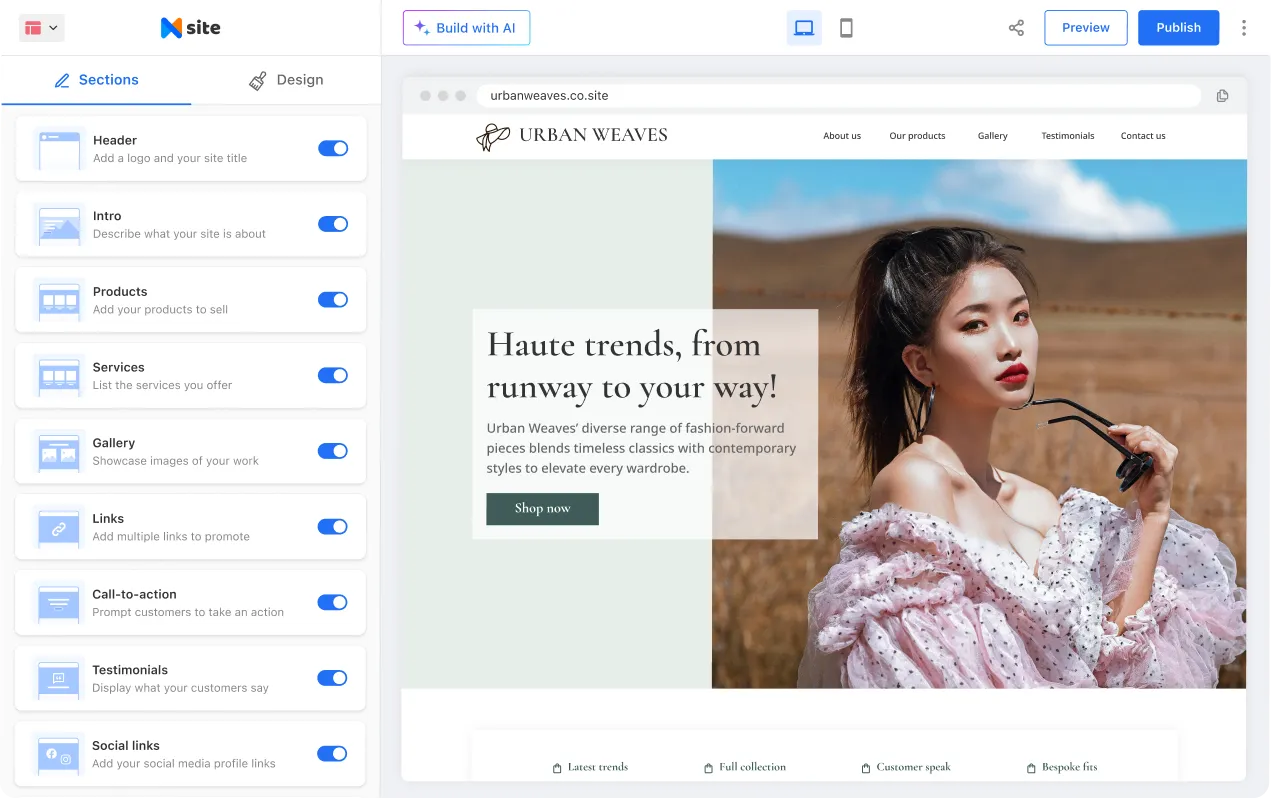Click 'Urban Weaves' diverse range' paragraph
The width and height of the screenshot is (1271, 799).
[641, 448]
